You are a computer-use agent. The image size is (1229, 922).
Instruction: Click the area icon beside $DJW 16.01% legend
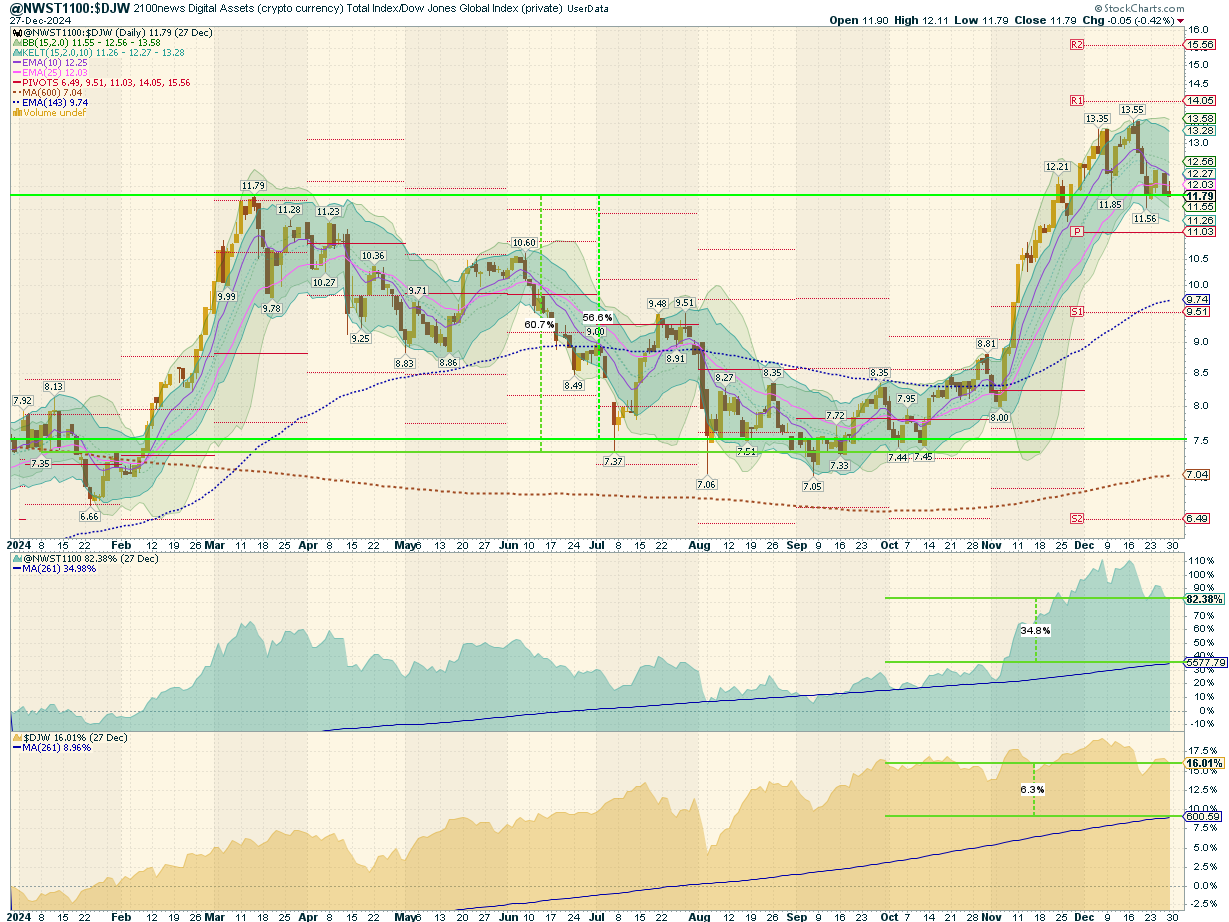15,737
